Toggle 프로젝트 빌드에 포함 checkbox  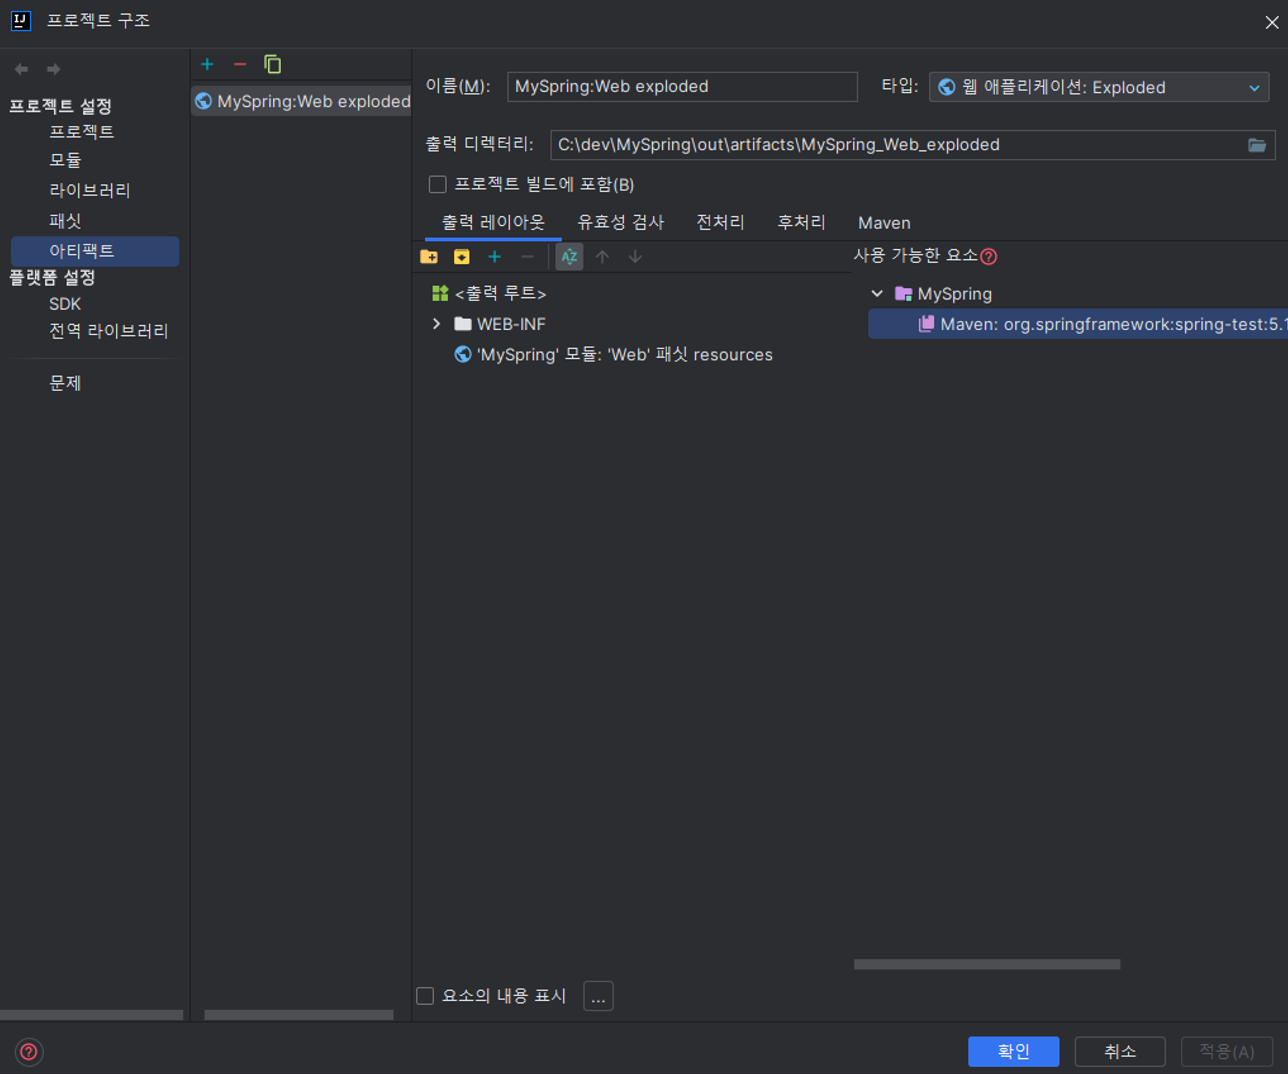click(437, 184)
